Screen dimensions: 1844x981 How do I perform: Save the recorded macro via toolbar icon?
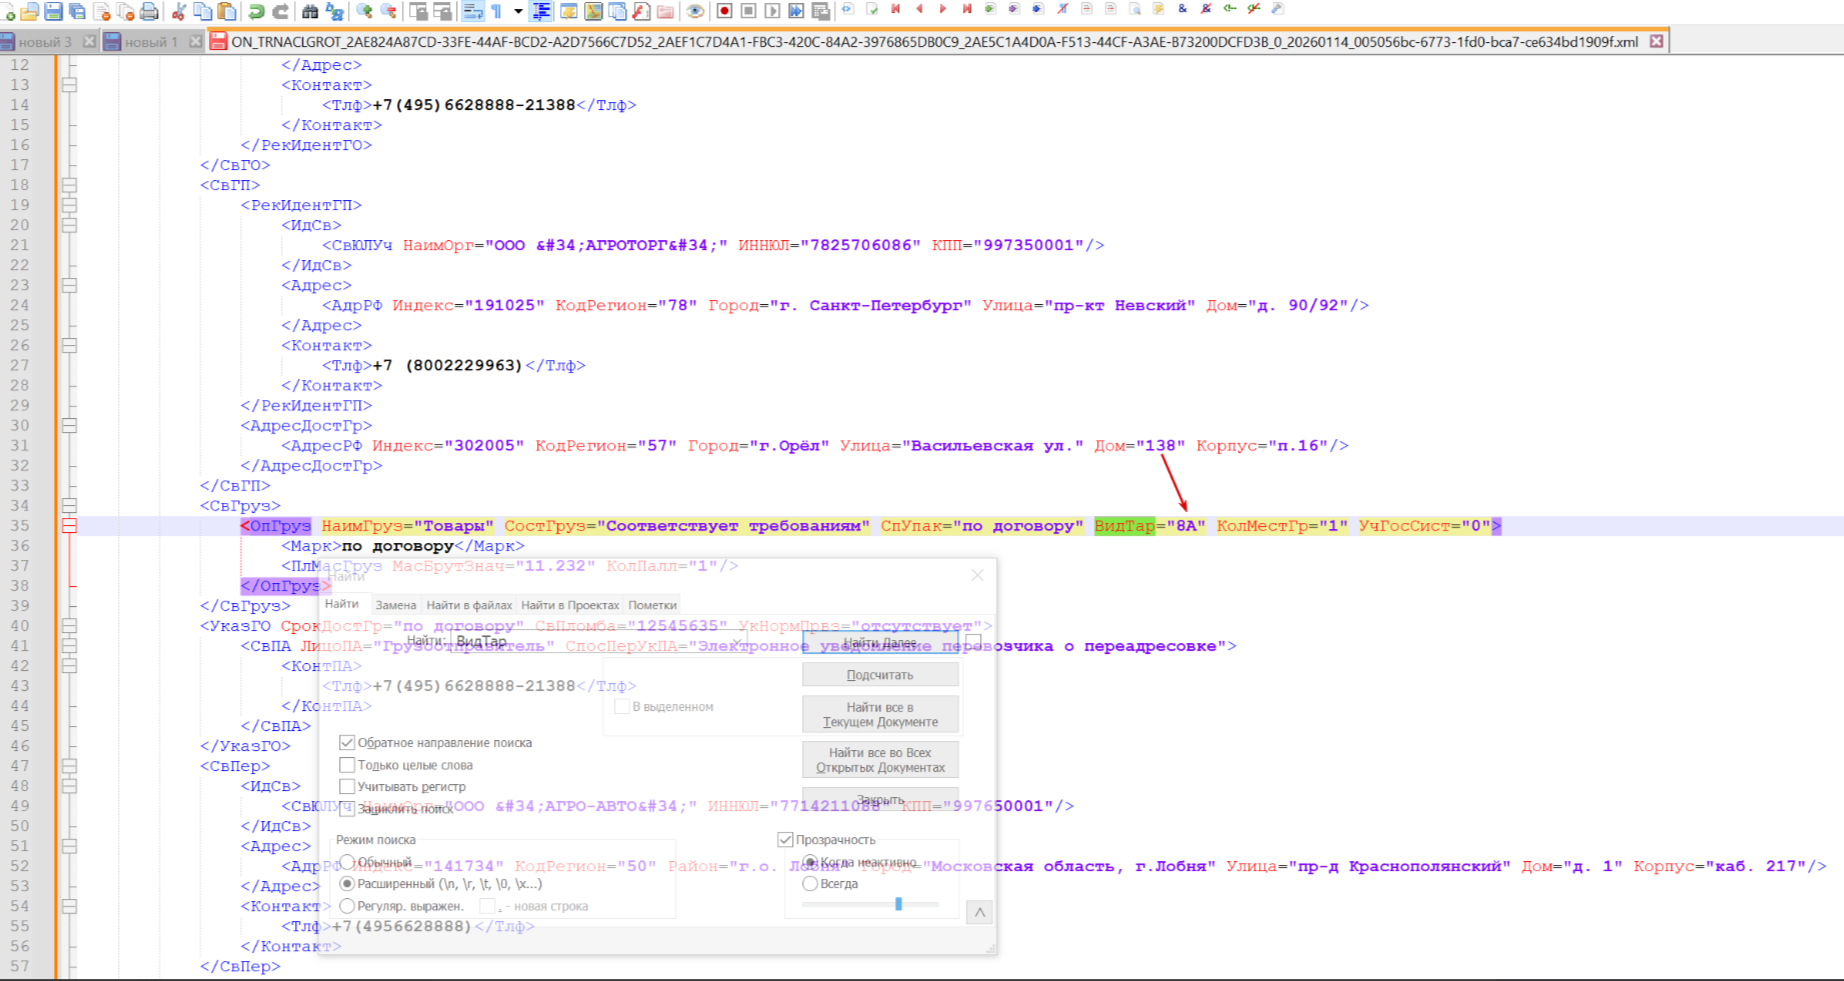[821, 12]
